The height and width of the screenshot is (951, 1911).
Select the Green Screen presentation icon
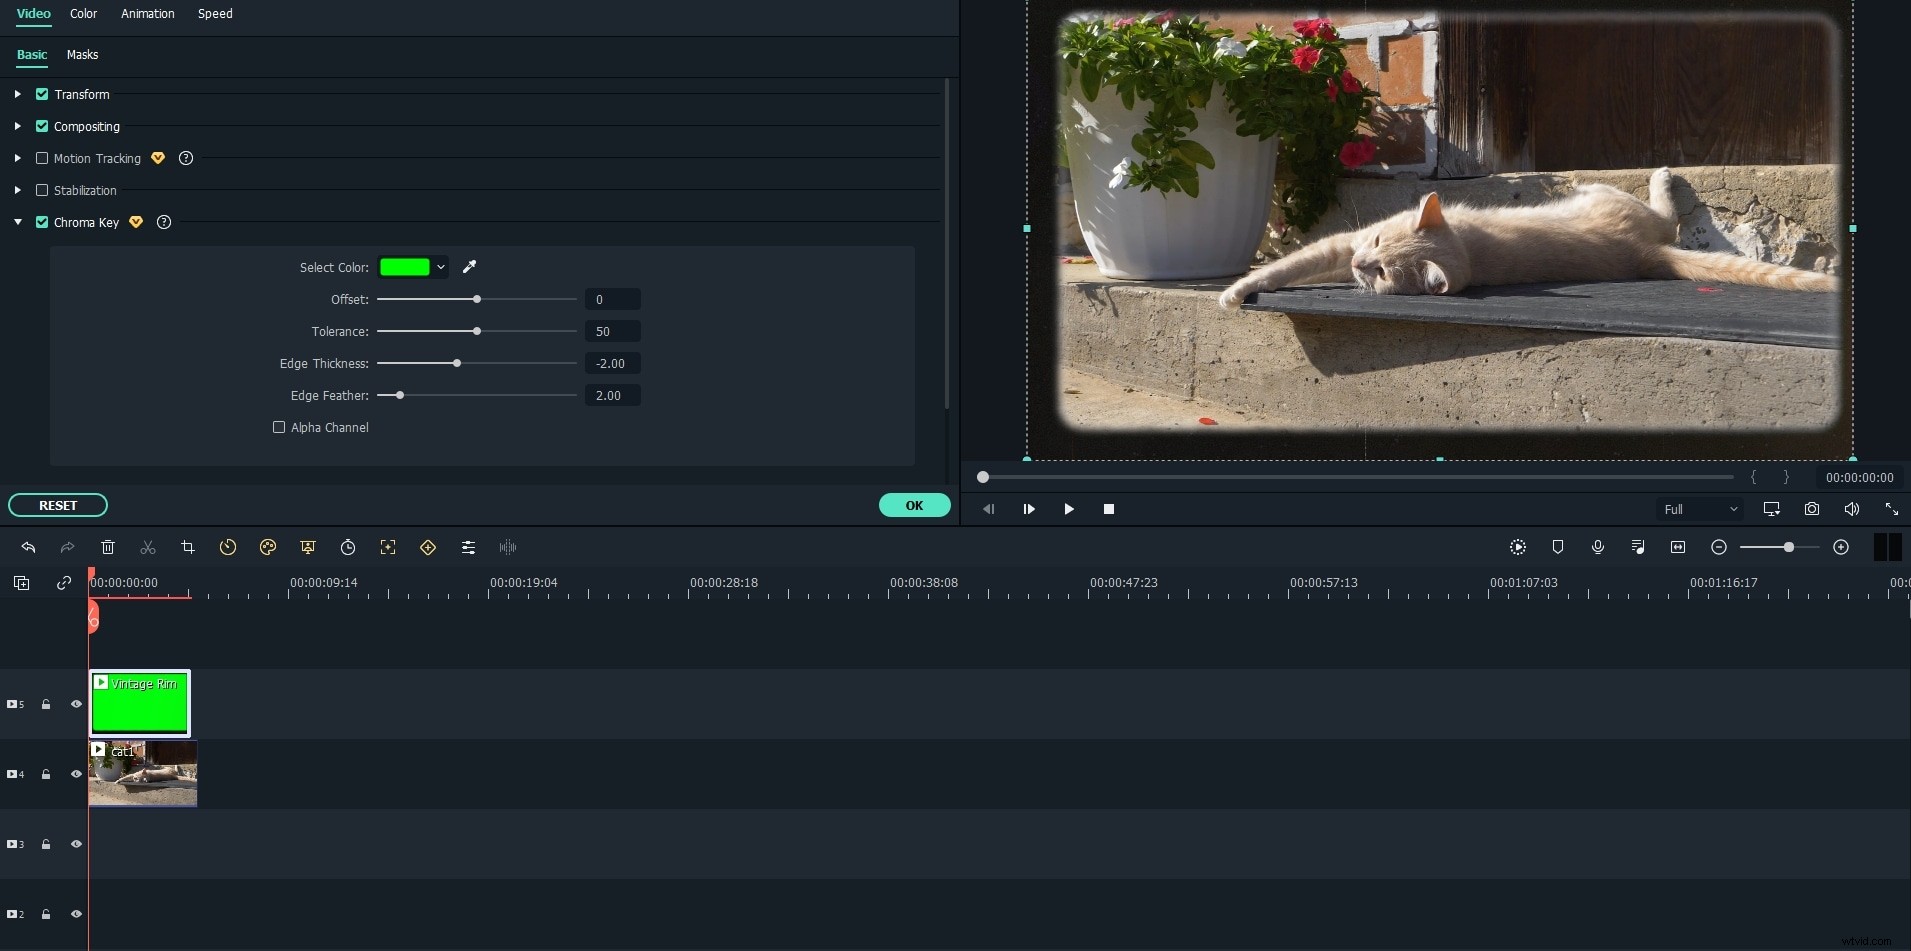[307, 547]
